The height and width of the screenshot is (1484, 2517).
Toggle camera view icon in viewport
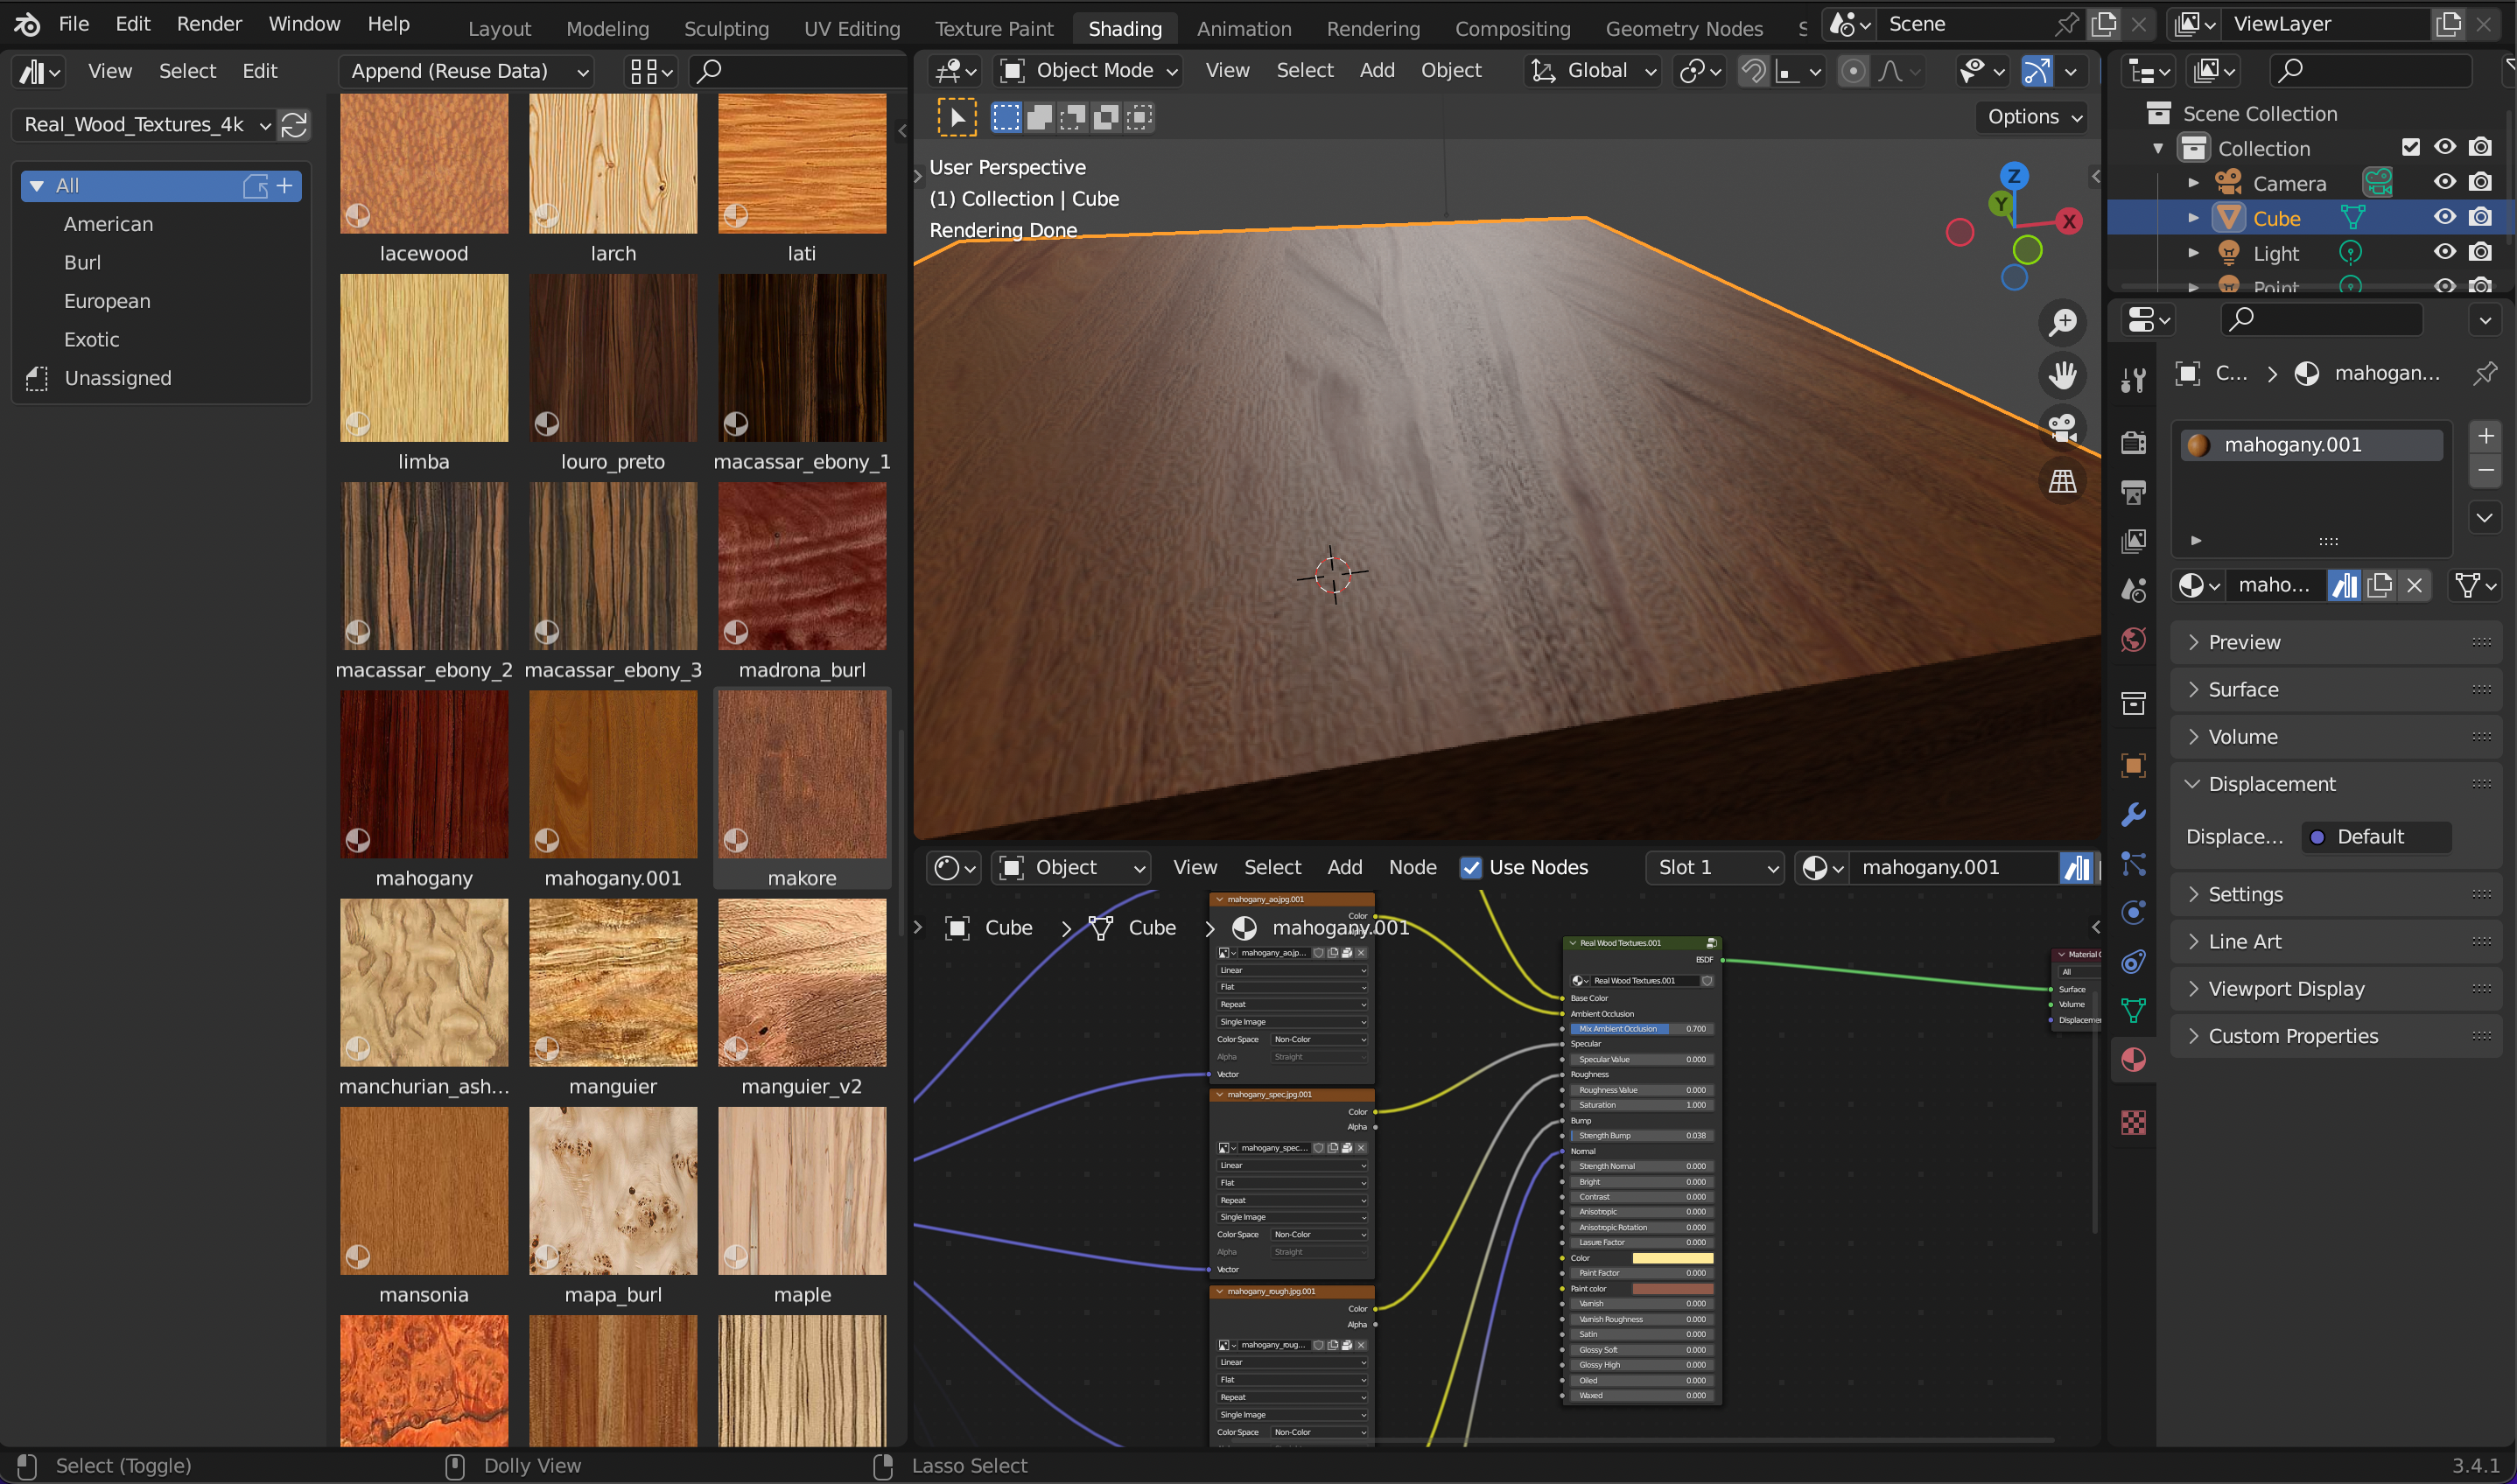pyautogui.click(x=2062, y=429)
